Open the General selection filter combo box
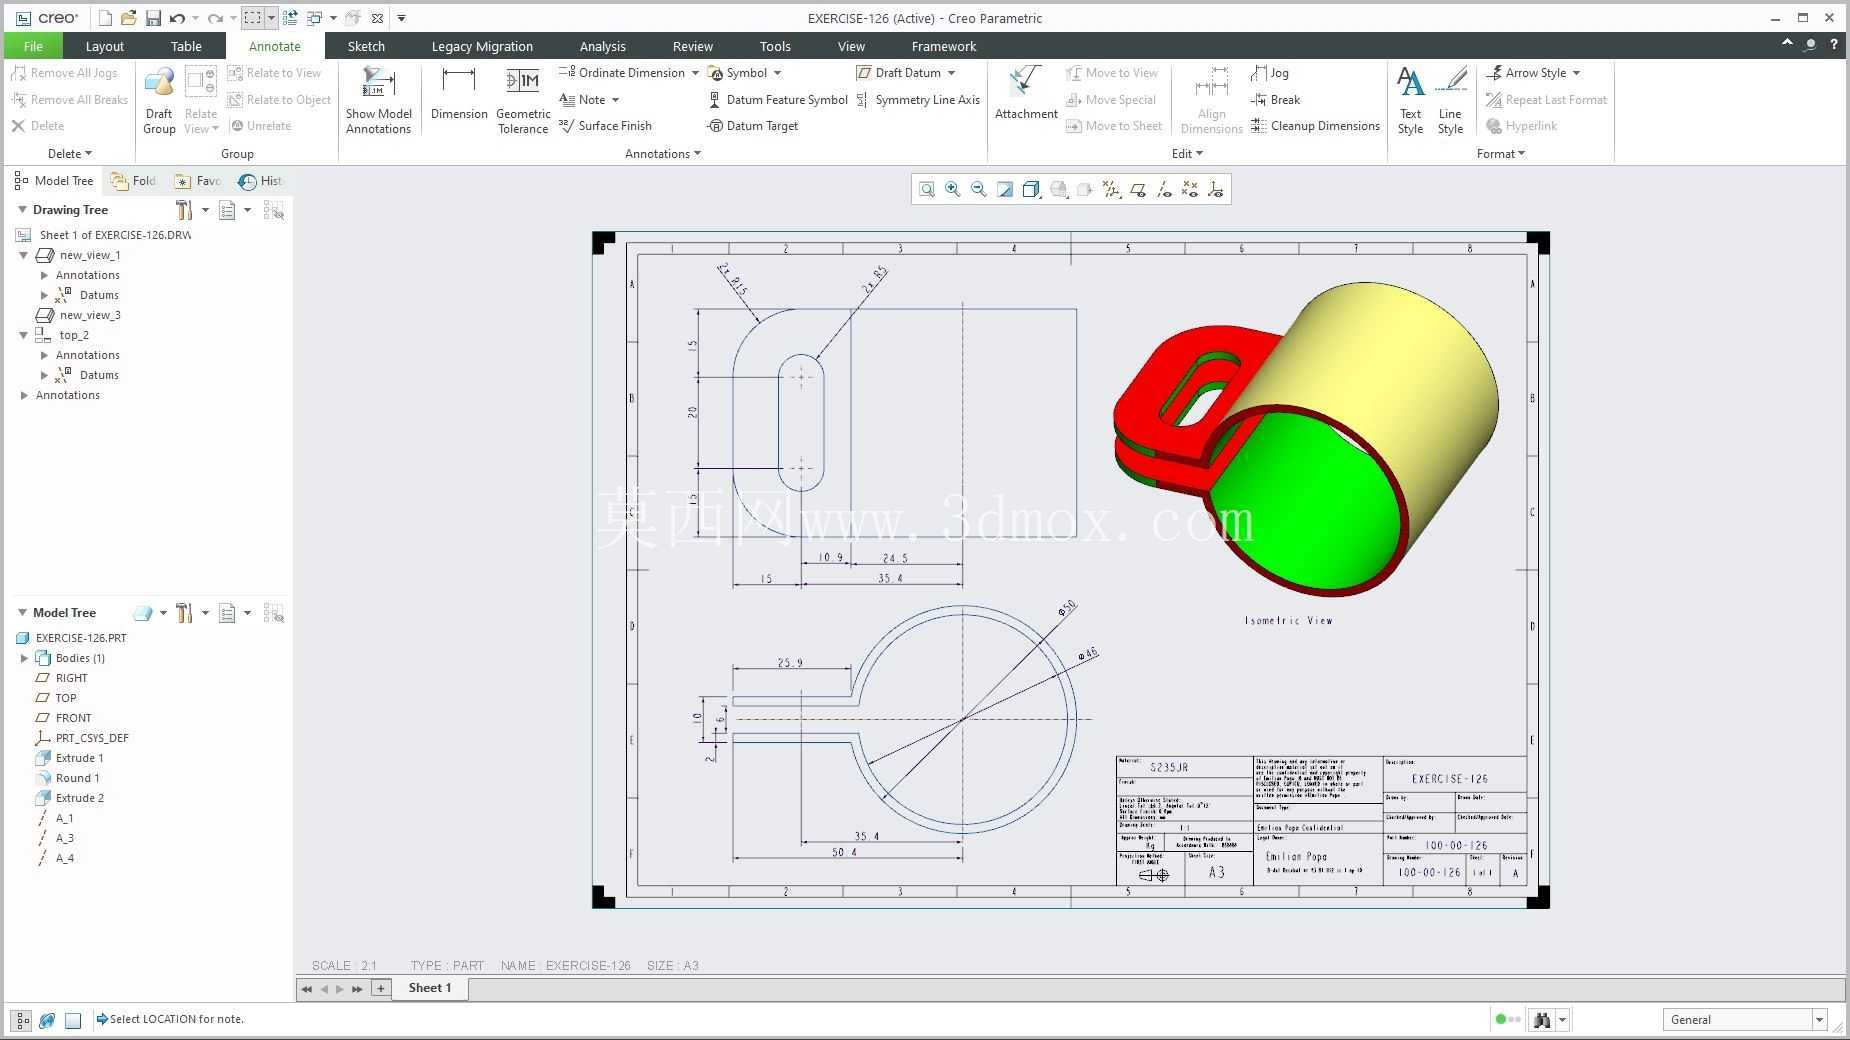 click(x=1745, y=1020)
